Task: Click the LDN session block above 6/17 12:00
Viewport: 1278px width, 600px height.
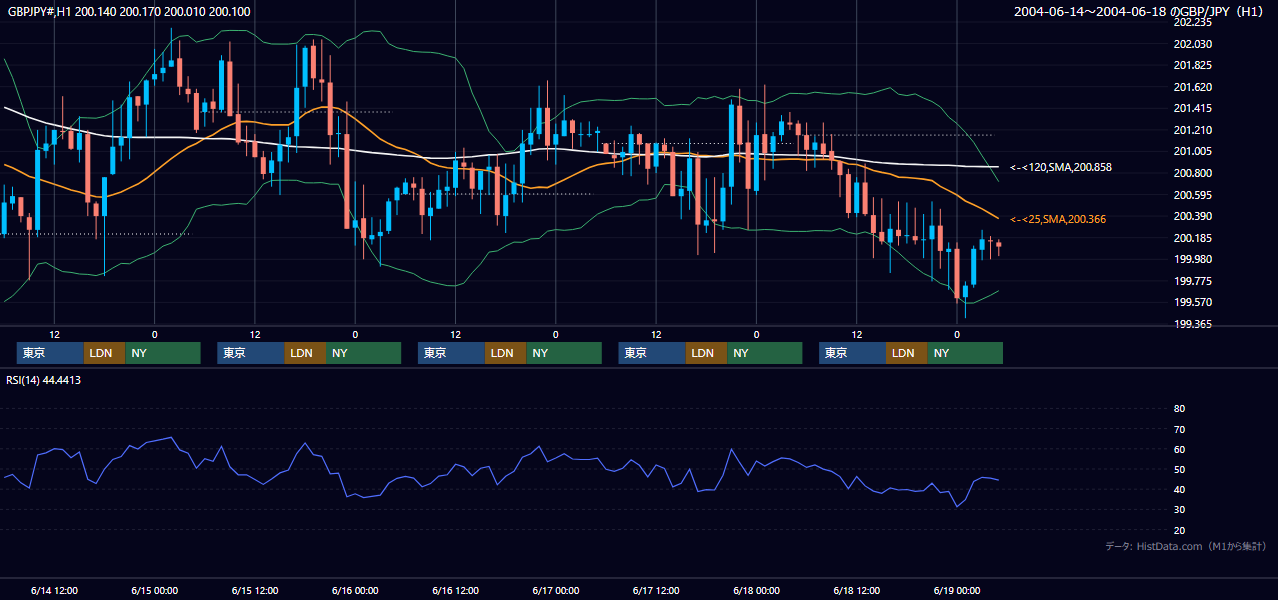Action: [x=705, y=353]
